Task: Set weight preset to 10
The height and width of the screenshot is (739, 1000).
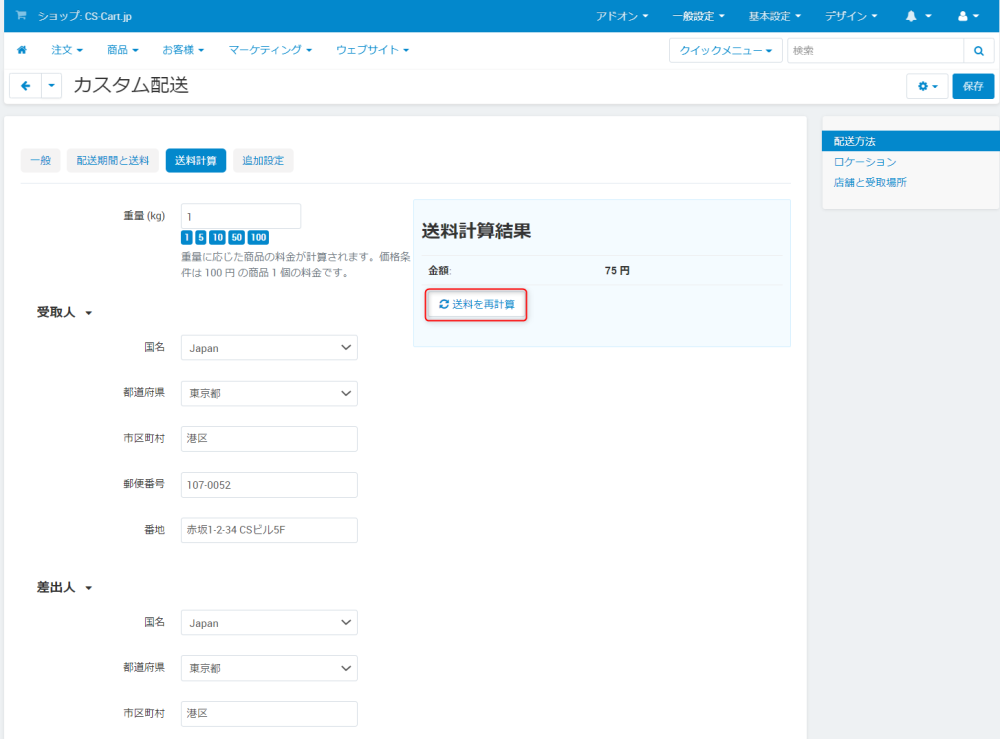Action: 217,237
